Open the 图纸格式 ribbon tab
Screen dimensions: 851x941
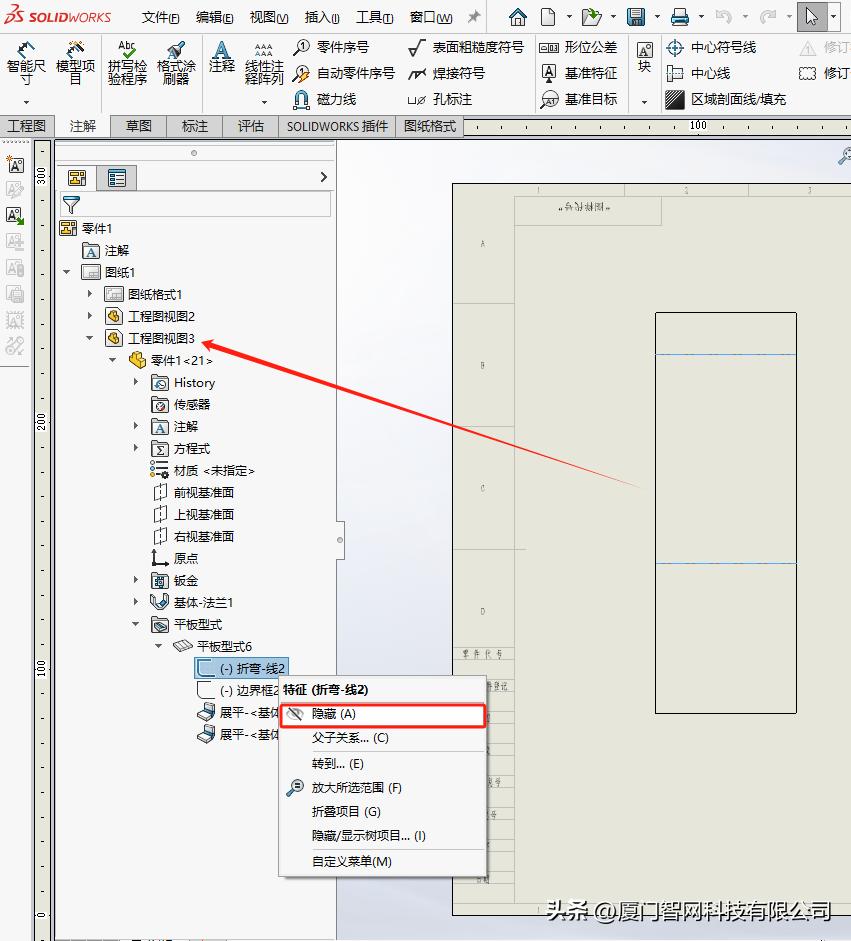click(430, 126)
